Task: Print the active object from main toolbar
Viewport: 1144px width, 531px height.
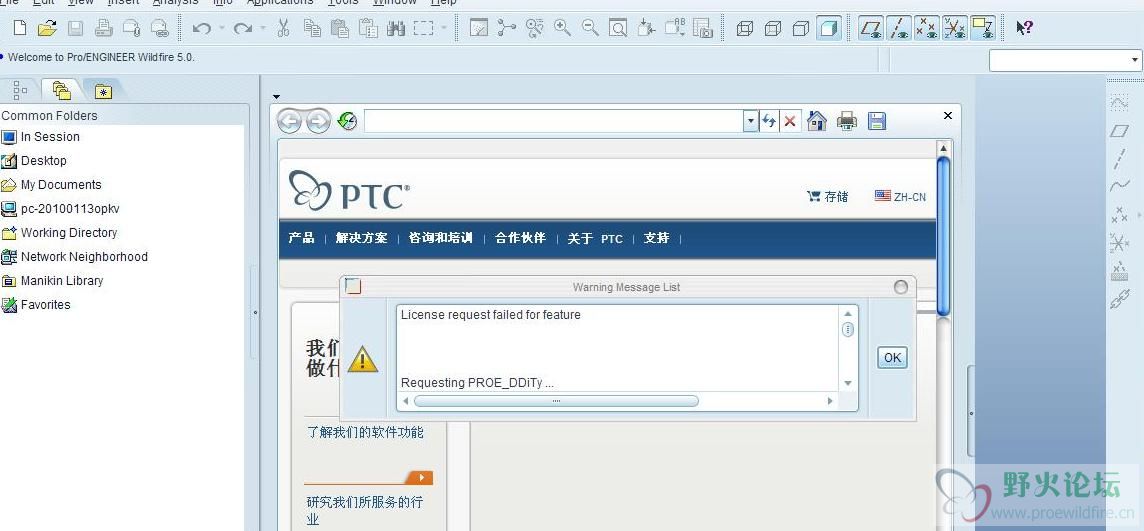Action: click(104, 28)
